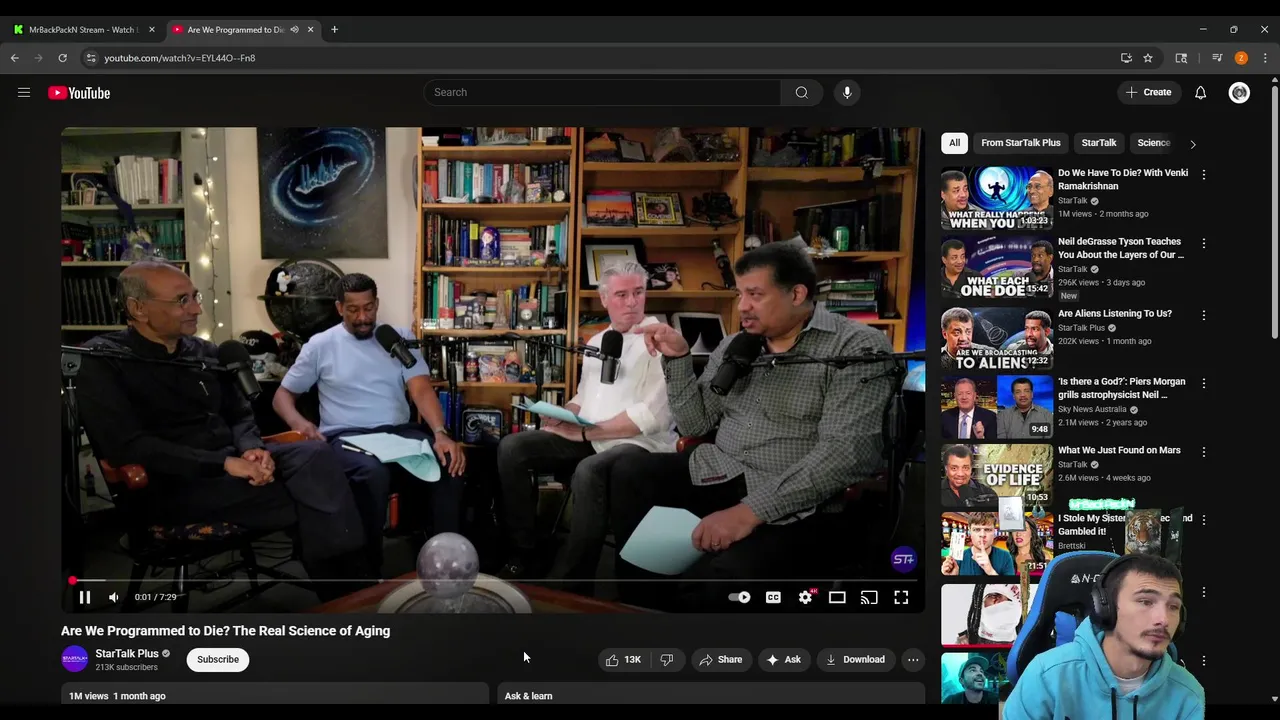Open options for 'Neil deGrasse Tyson Teaches' video
1280x720 pixels.
pos(1204,244)
